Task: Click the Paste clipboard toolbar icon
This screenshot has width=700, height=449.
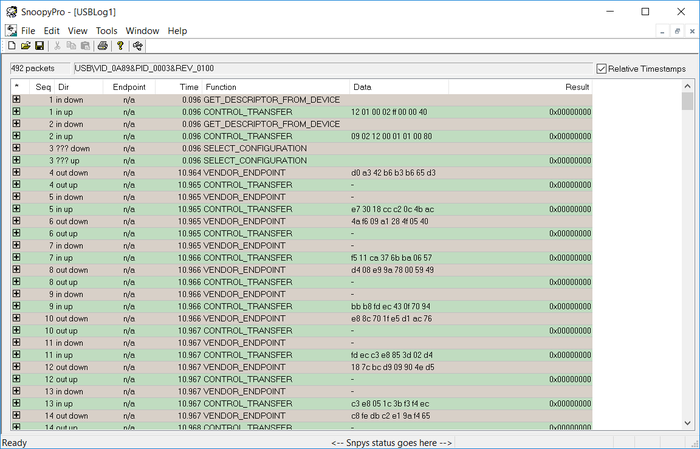Action: tap(86, 46)
